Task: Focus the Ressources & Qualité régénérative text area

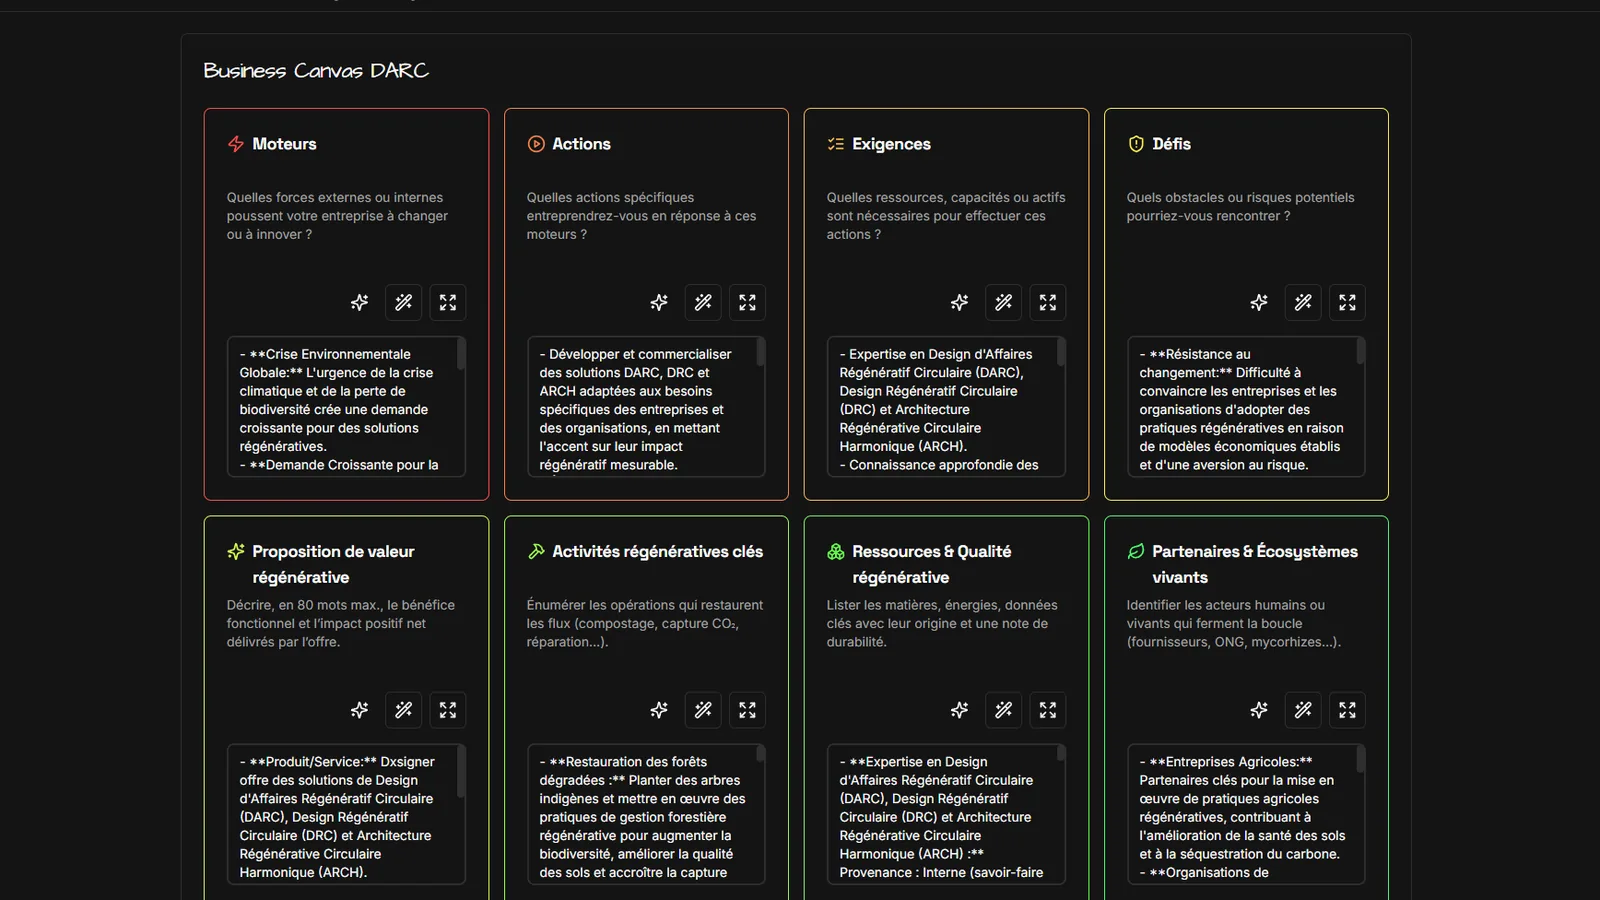Action: [946, 814]
